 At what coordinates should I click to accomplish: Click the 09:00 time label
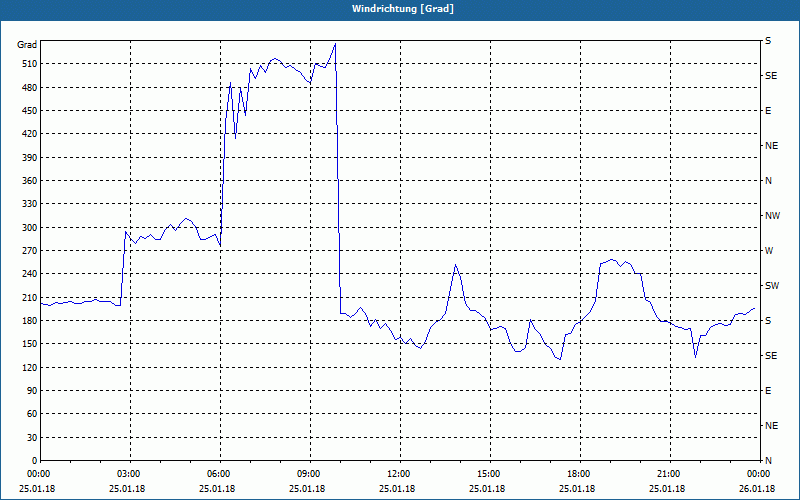pyautogui.click(x=308, y=473)
